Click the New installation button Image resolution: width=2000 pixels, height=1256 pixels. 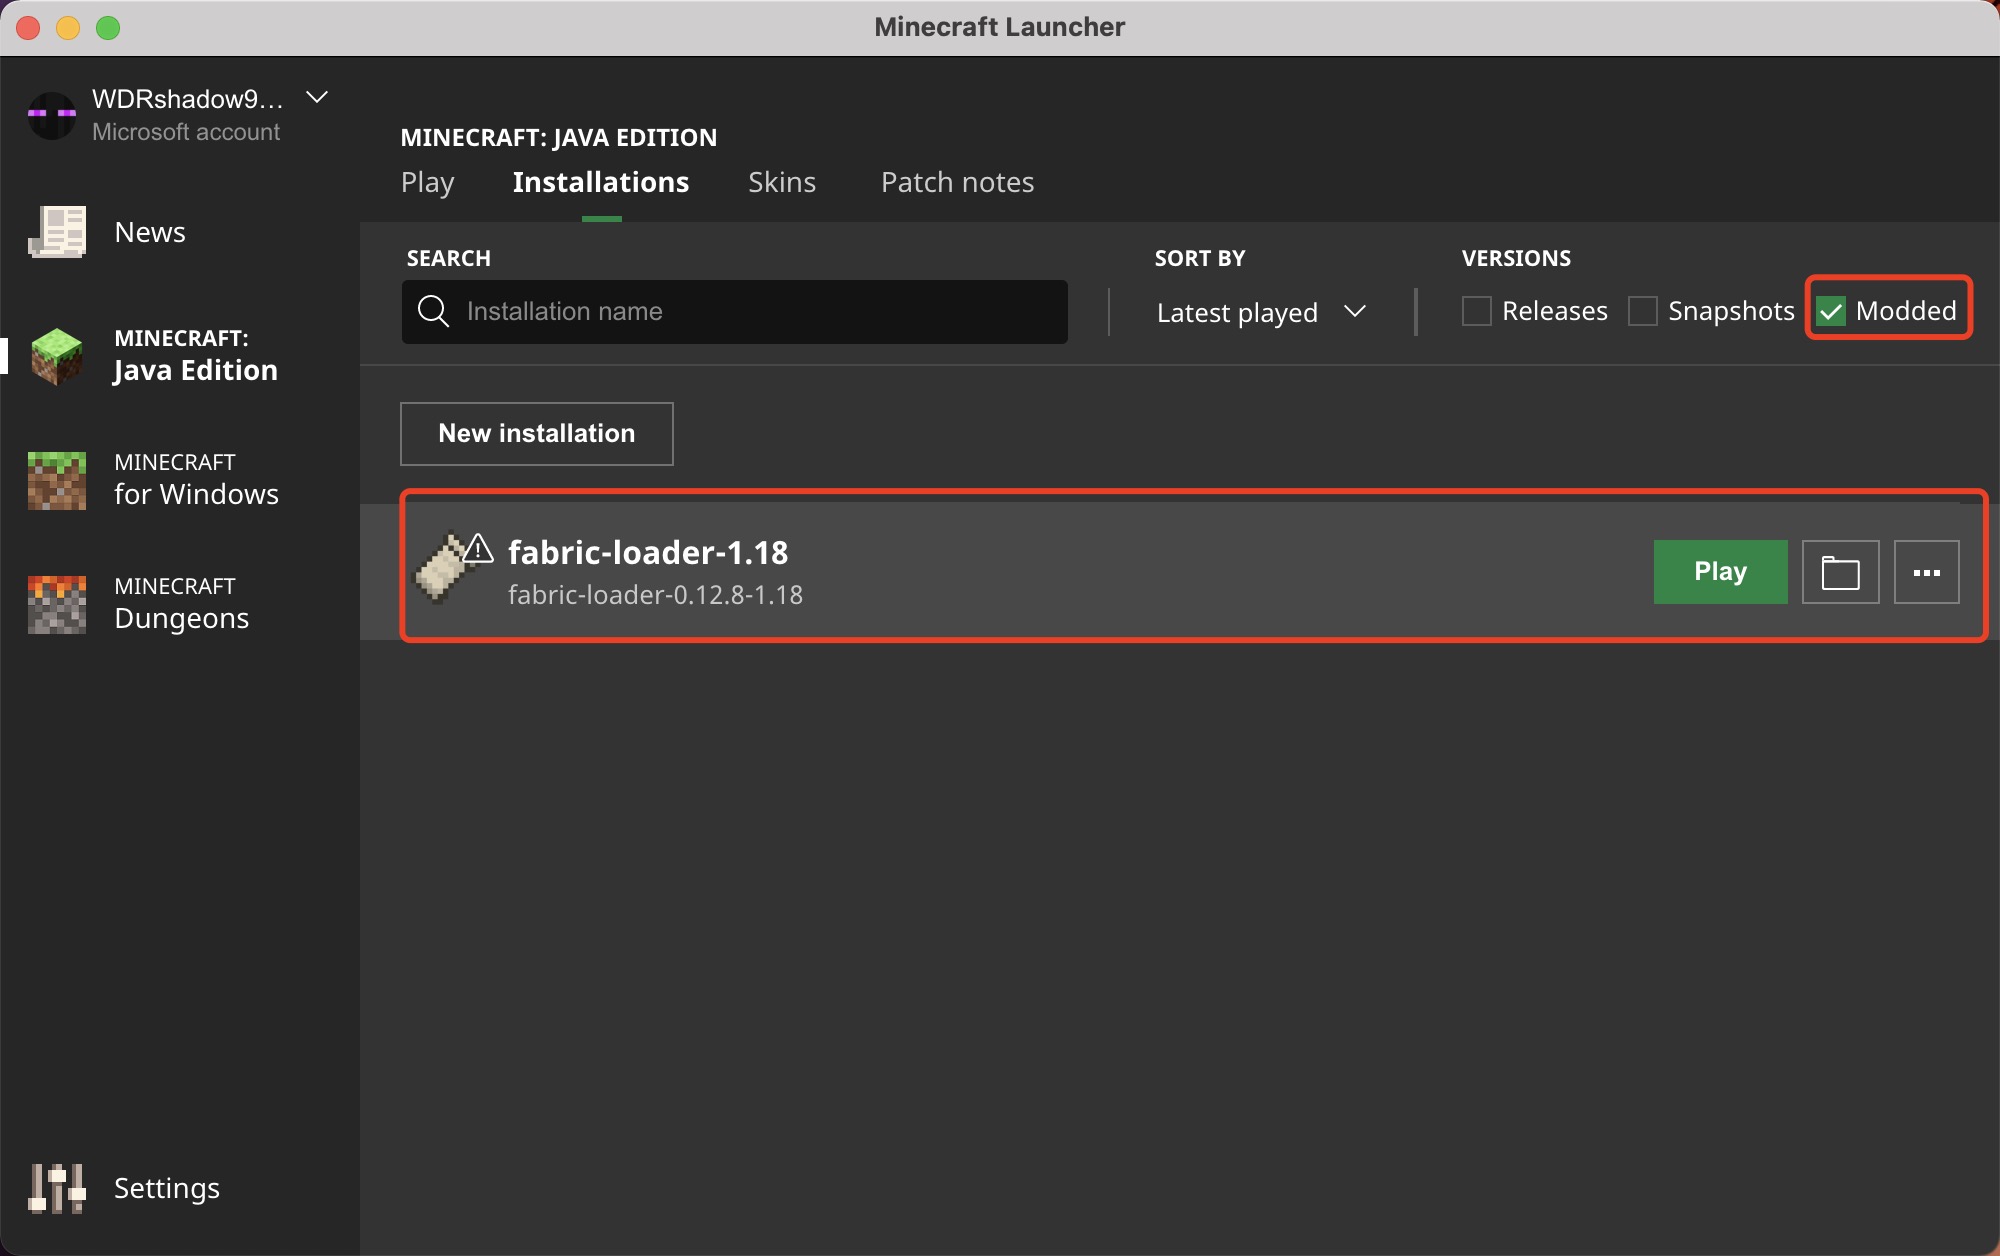coord(537,433)
